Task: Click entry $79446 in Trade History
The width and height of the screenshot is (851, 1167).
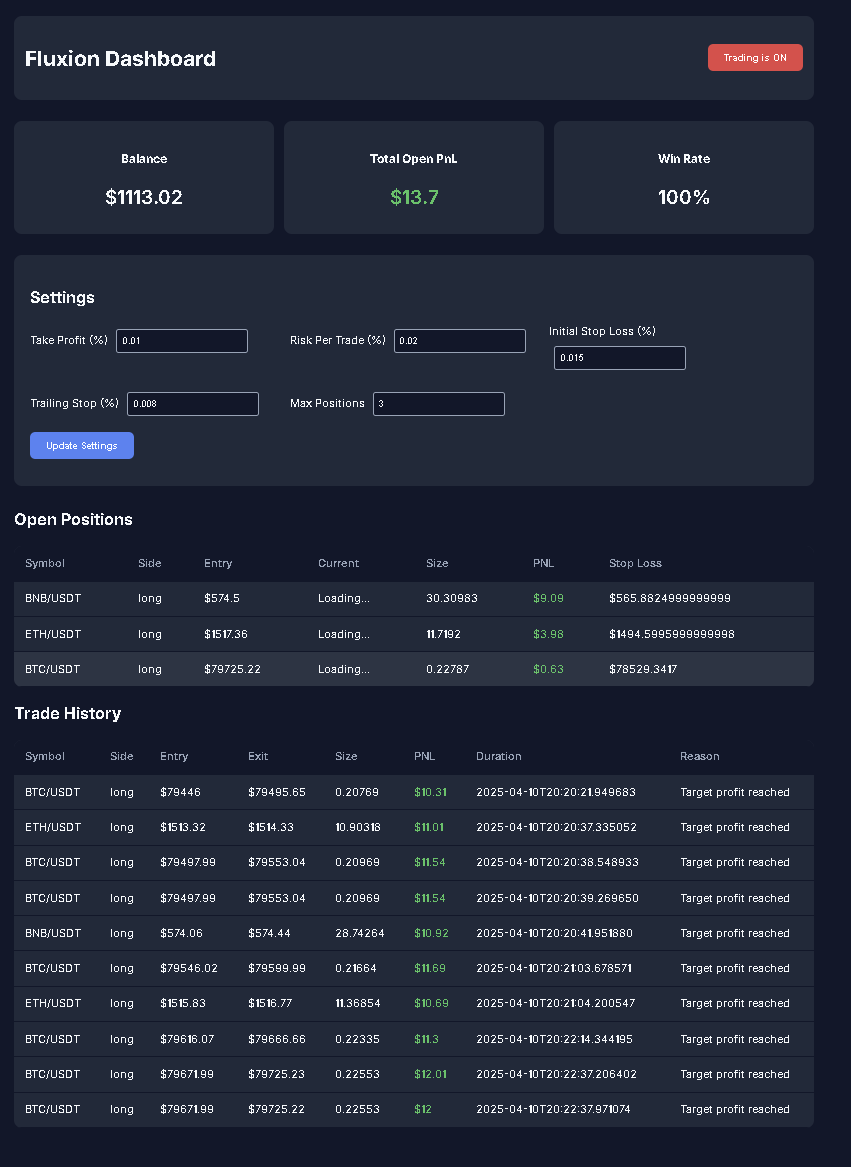Action: pos(180,791)
